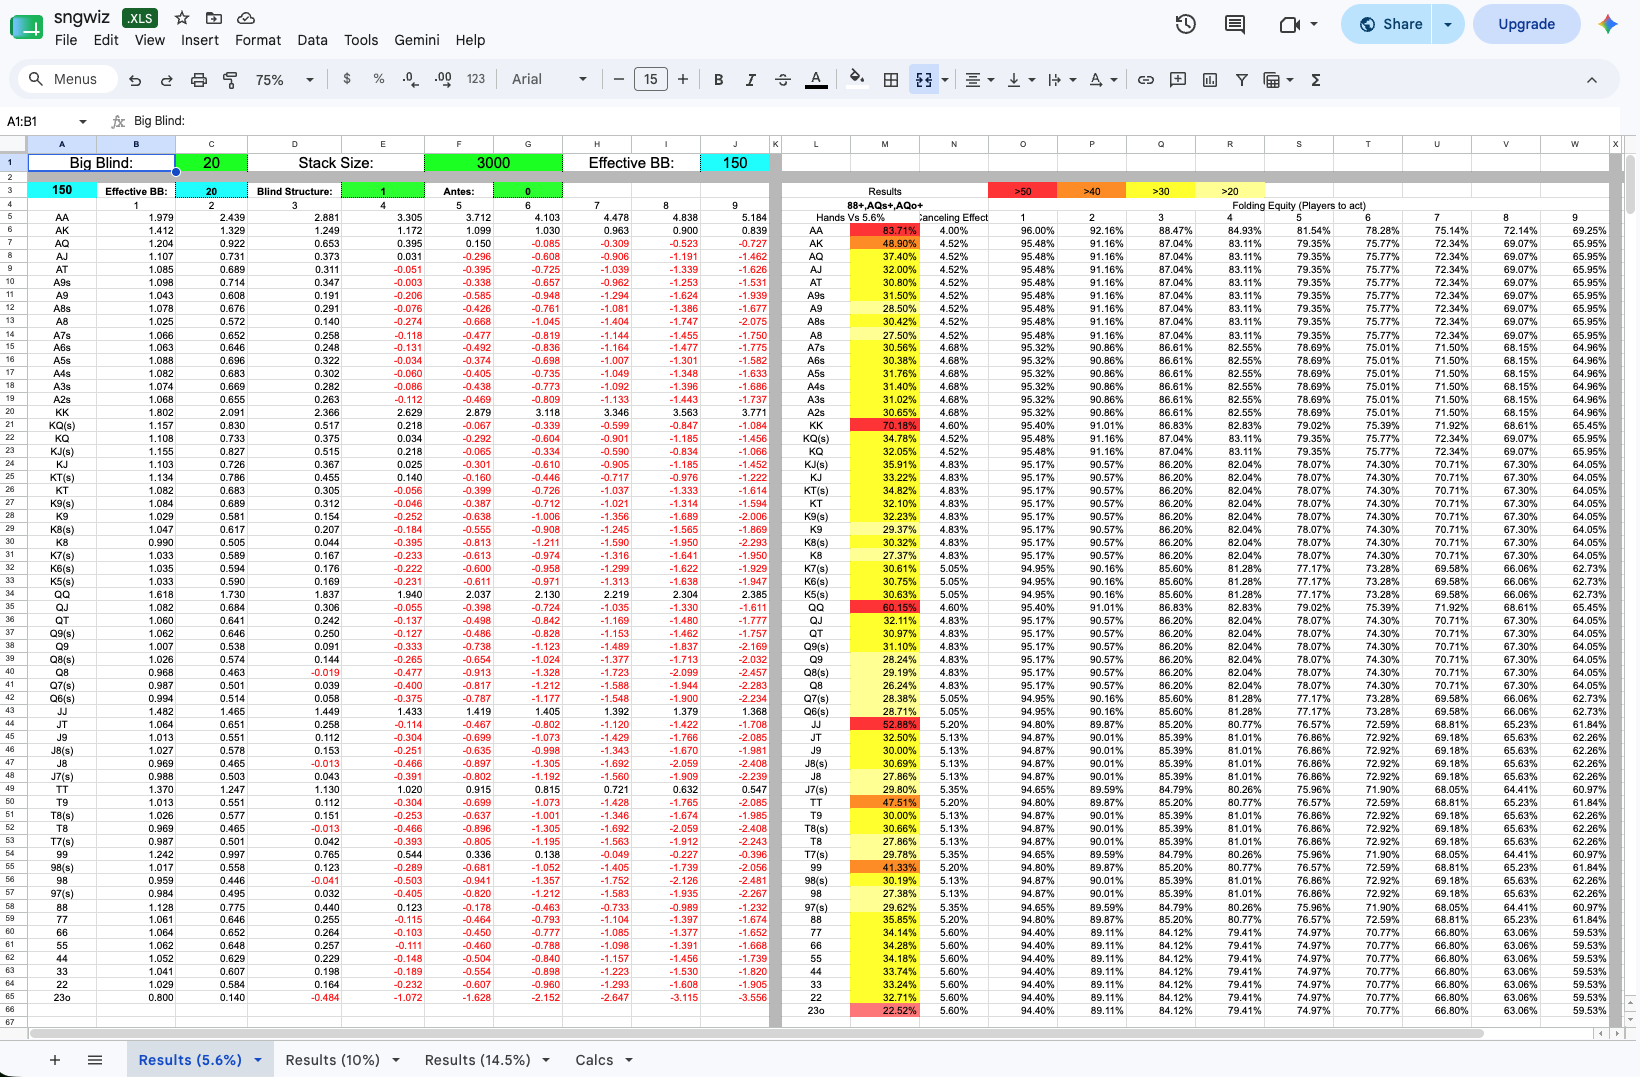1640x1077 pixels.
Task: Open the Help menu
Action: click(470, 40)
